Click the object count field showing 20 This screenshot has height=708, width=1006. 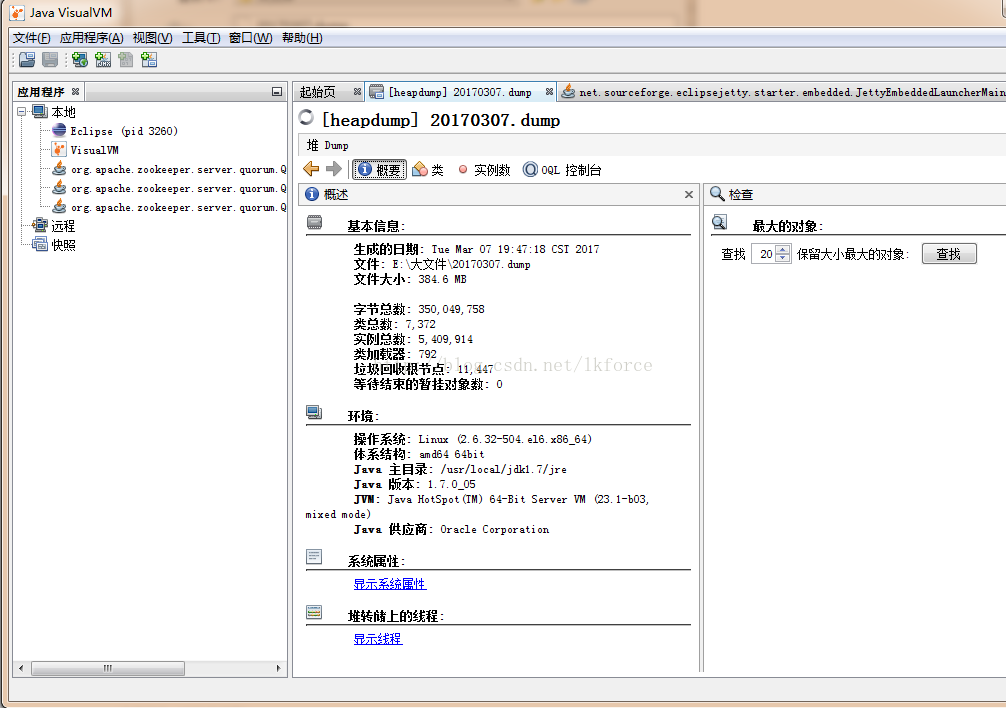pyautogui.click(x=763, y=254)
